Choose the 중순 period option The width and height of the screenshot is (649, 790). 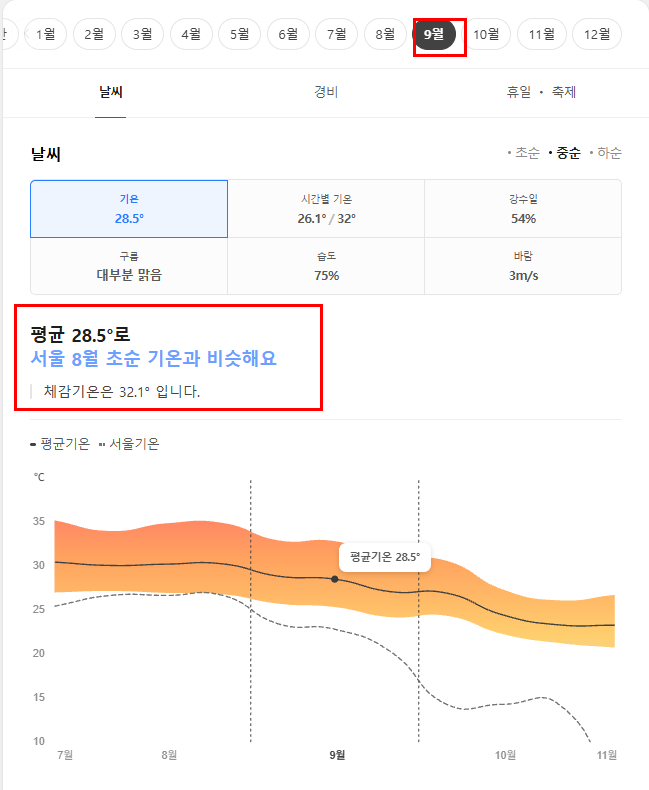pos(565,153)
